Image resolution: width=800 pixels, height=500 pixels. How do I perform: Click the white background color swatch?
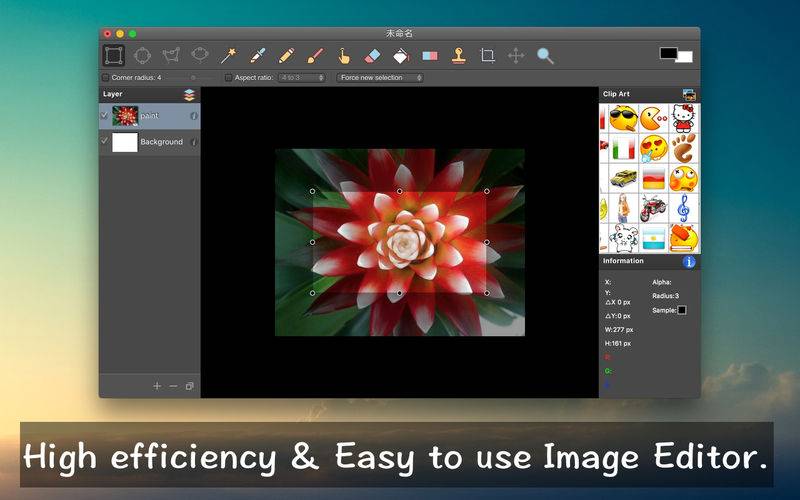coord(685,57)
